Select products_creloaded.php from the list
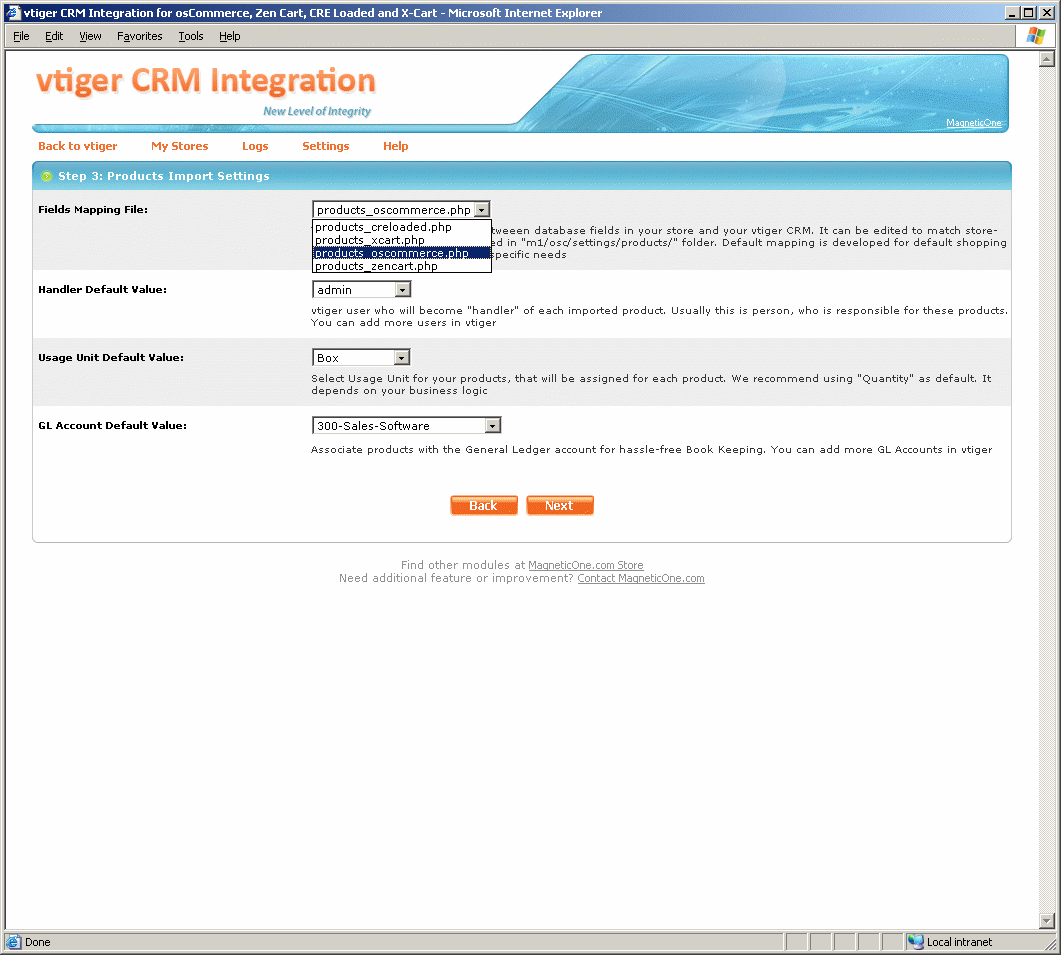Viewport: 1061px width, 955px height. [401, 227]
